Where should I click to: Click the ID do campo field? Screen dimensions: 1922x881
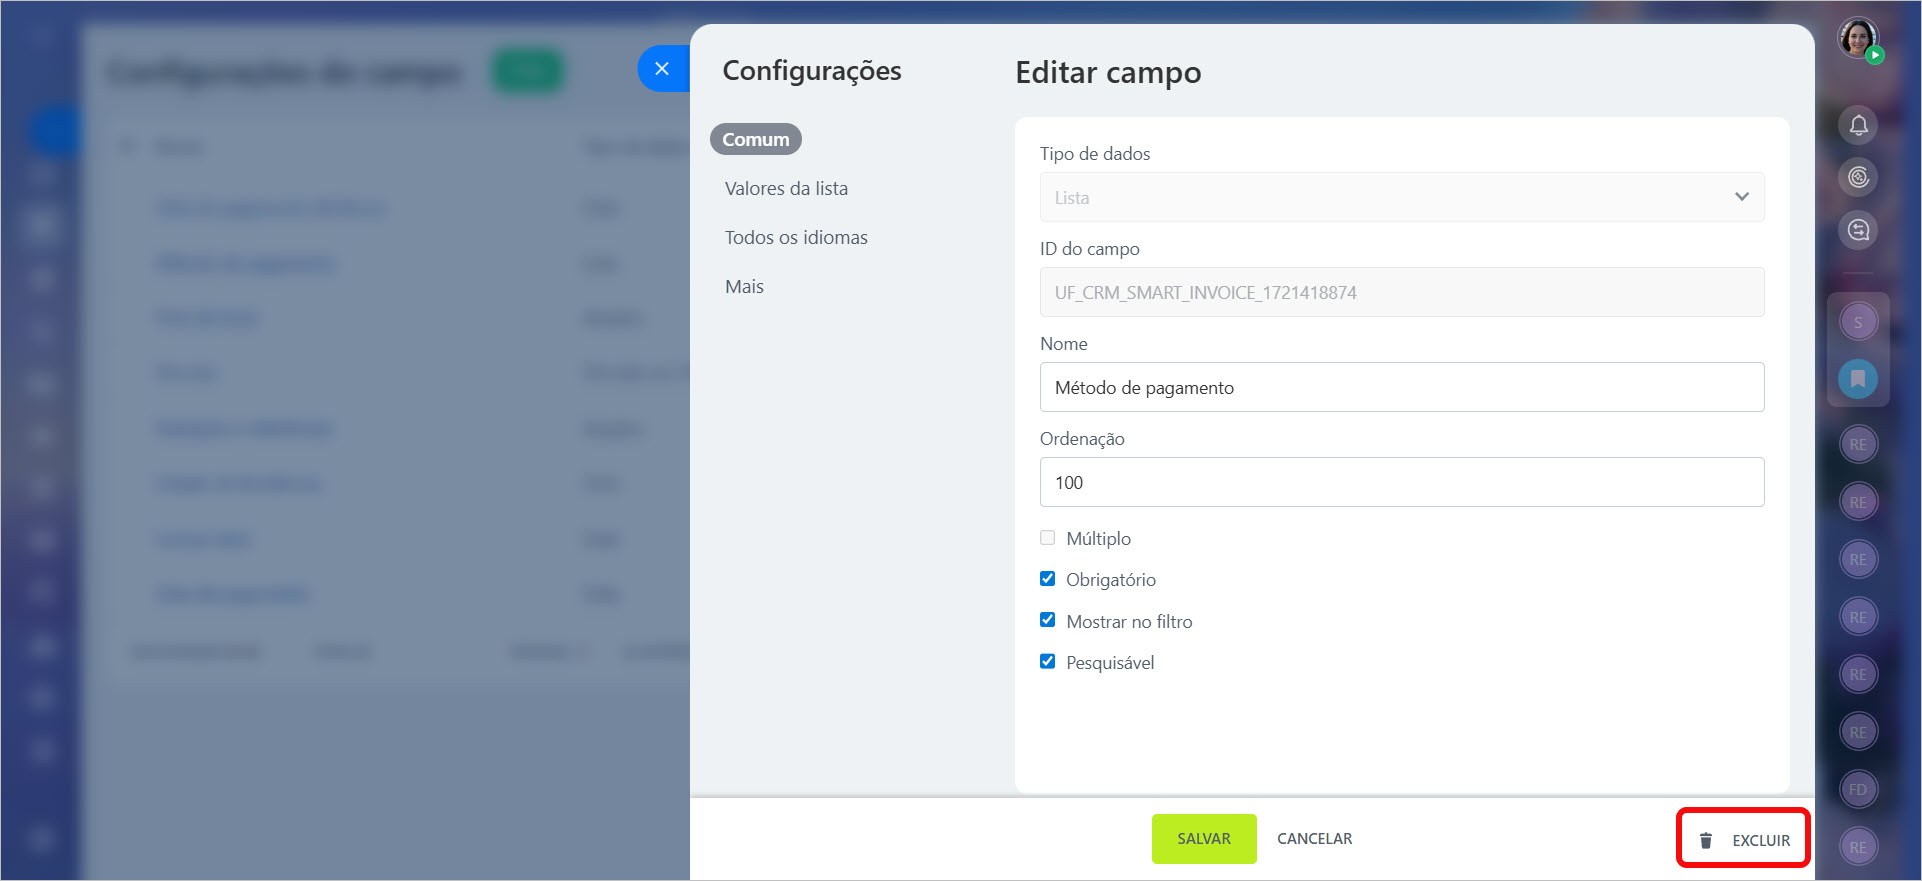tap(1402, 292)
